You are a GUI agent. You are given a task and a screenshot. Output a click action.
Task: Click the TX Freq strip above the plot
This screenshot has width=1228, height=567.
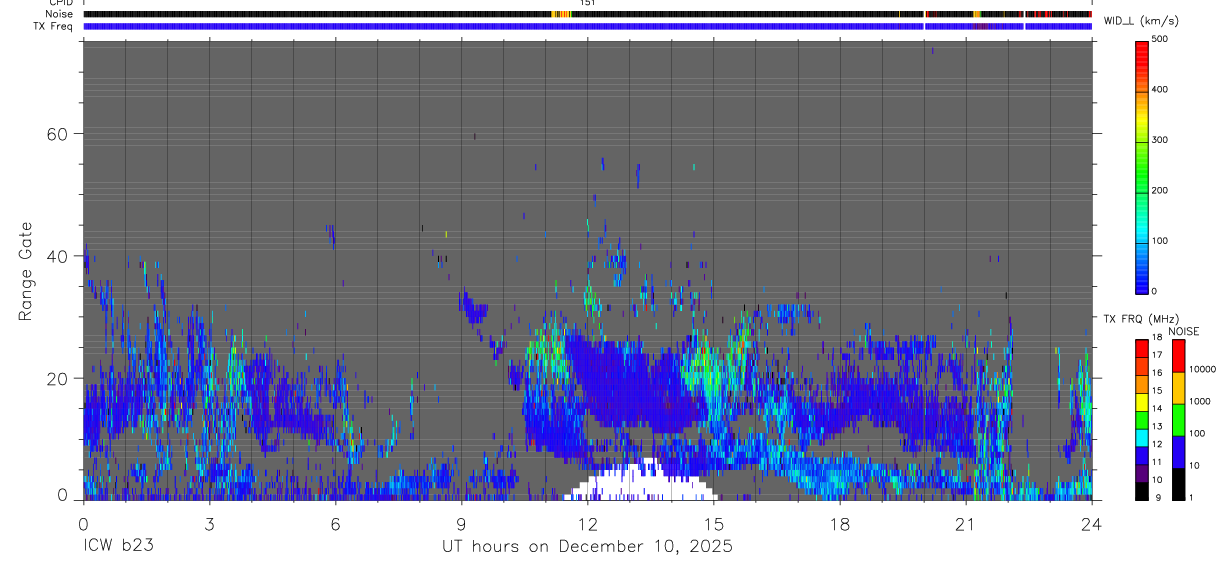(x=587, y=26)
